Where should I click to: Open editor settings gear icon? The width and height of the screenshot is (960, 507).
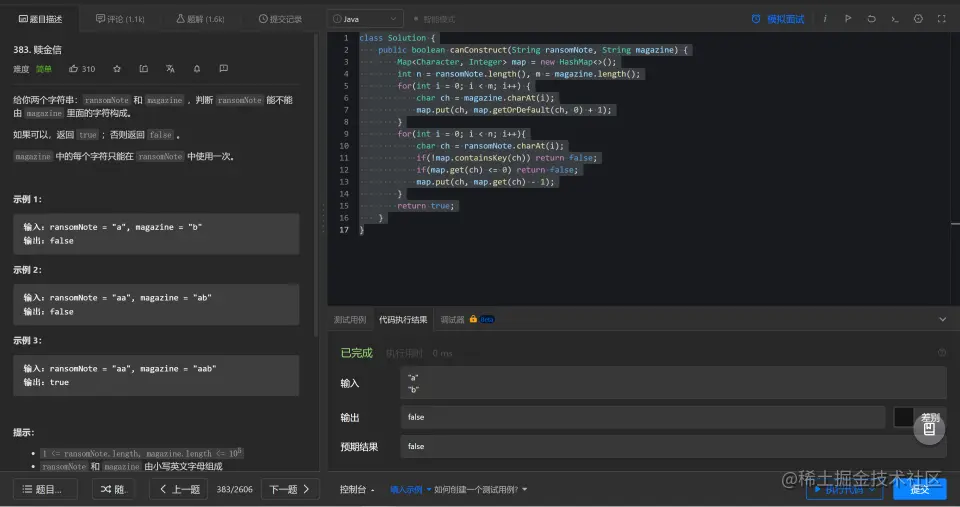[918, 19]
